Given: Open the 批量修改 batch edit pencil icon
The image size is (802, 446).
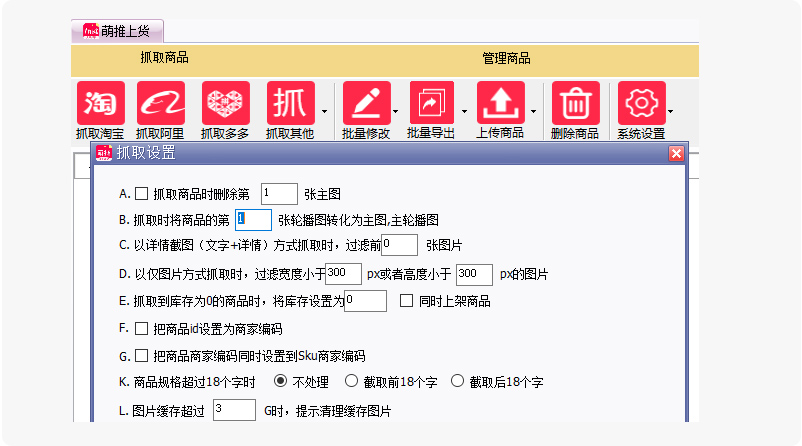Looking at the screenshot, I should tap(367, 103).
